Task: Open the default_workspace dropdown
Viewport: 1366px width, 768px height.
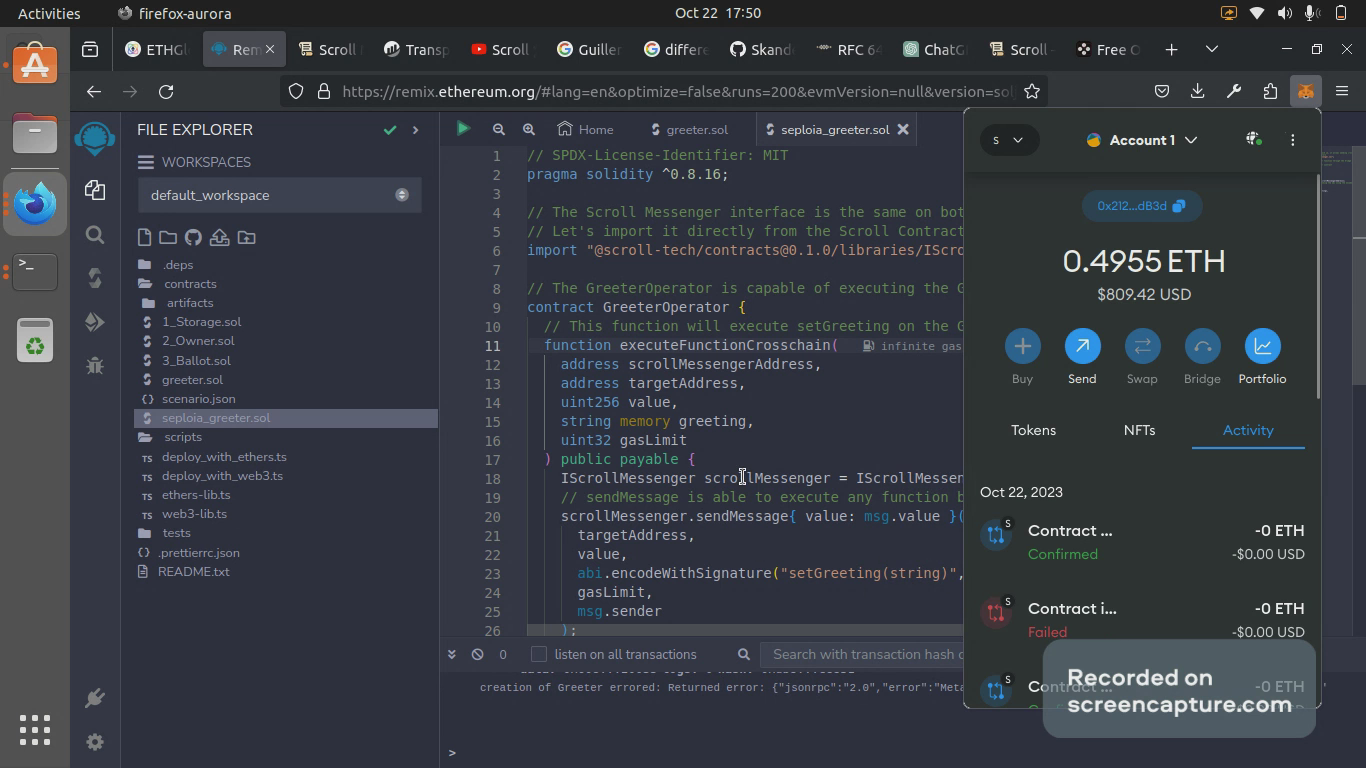Action: click(x=279, y=195)
